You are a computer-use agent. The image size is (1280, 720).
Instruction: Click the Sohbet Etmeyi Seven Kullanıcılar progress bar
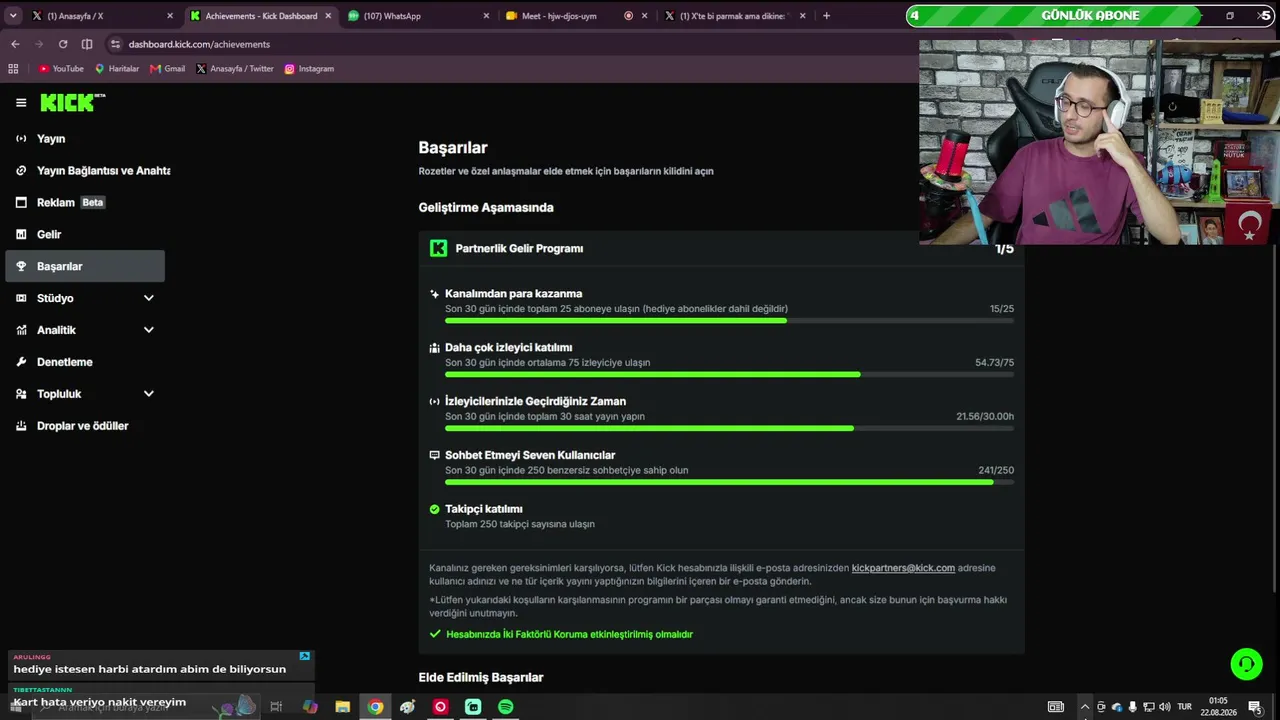[x=729, y=483]
